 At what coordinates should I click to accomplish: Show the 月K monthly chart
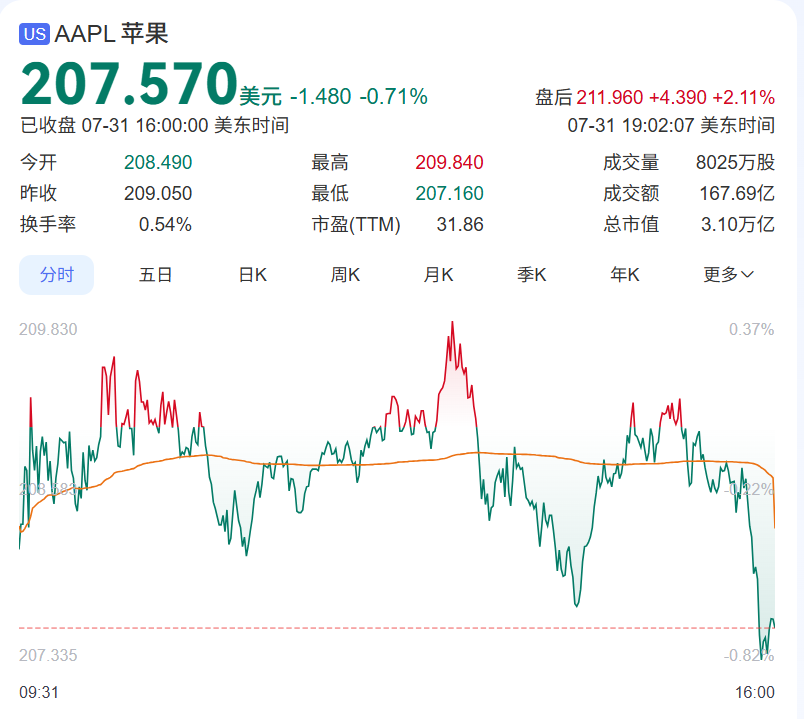(439, 275)
